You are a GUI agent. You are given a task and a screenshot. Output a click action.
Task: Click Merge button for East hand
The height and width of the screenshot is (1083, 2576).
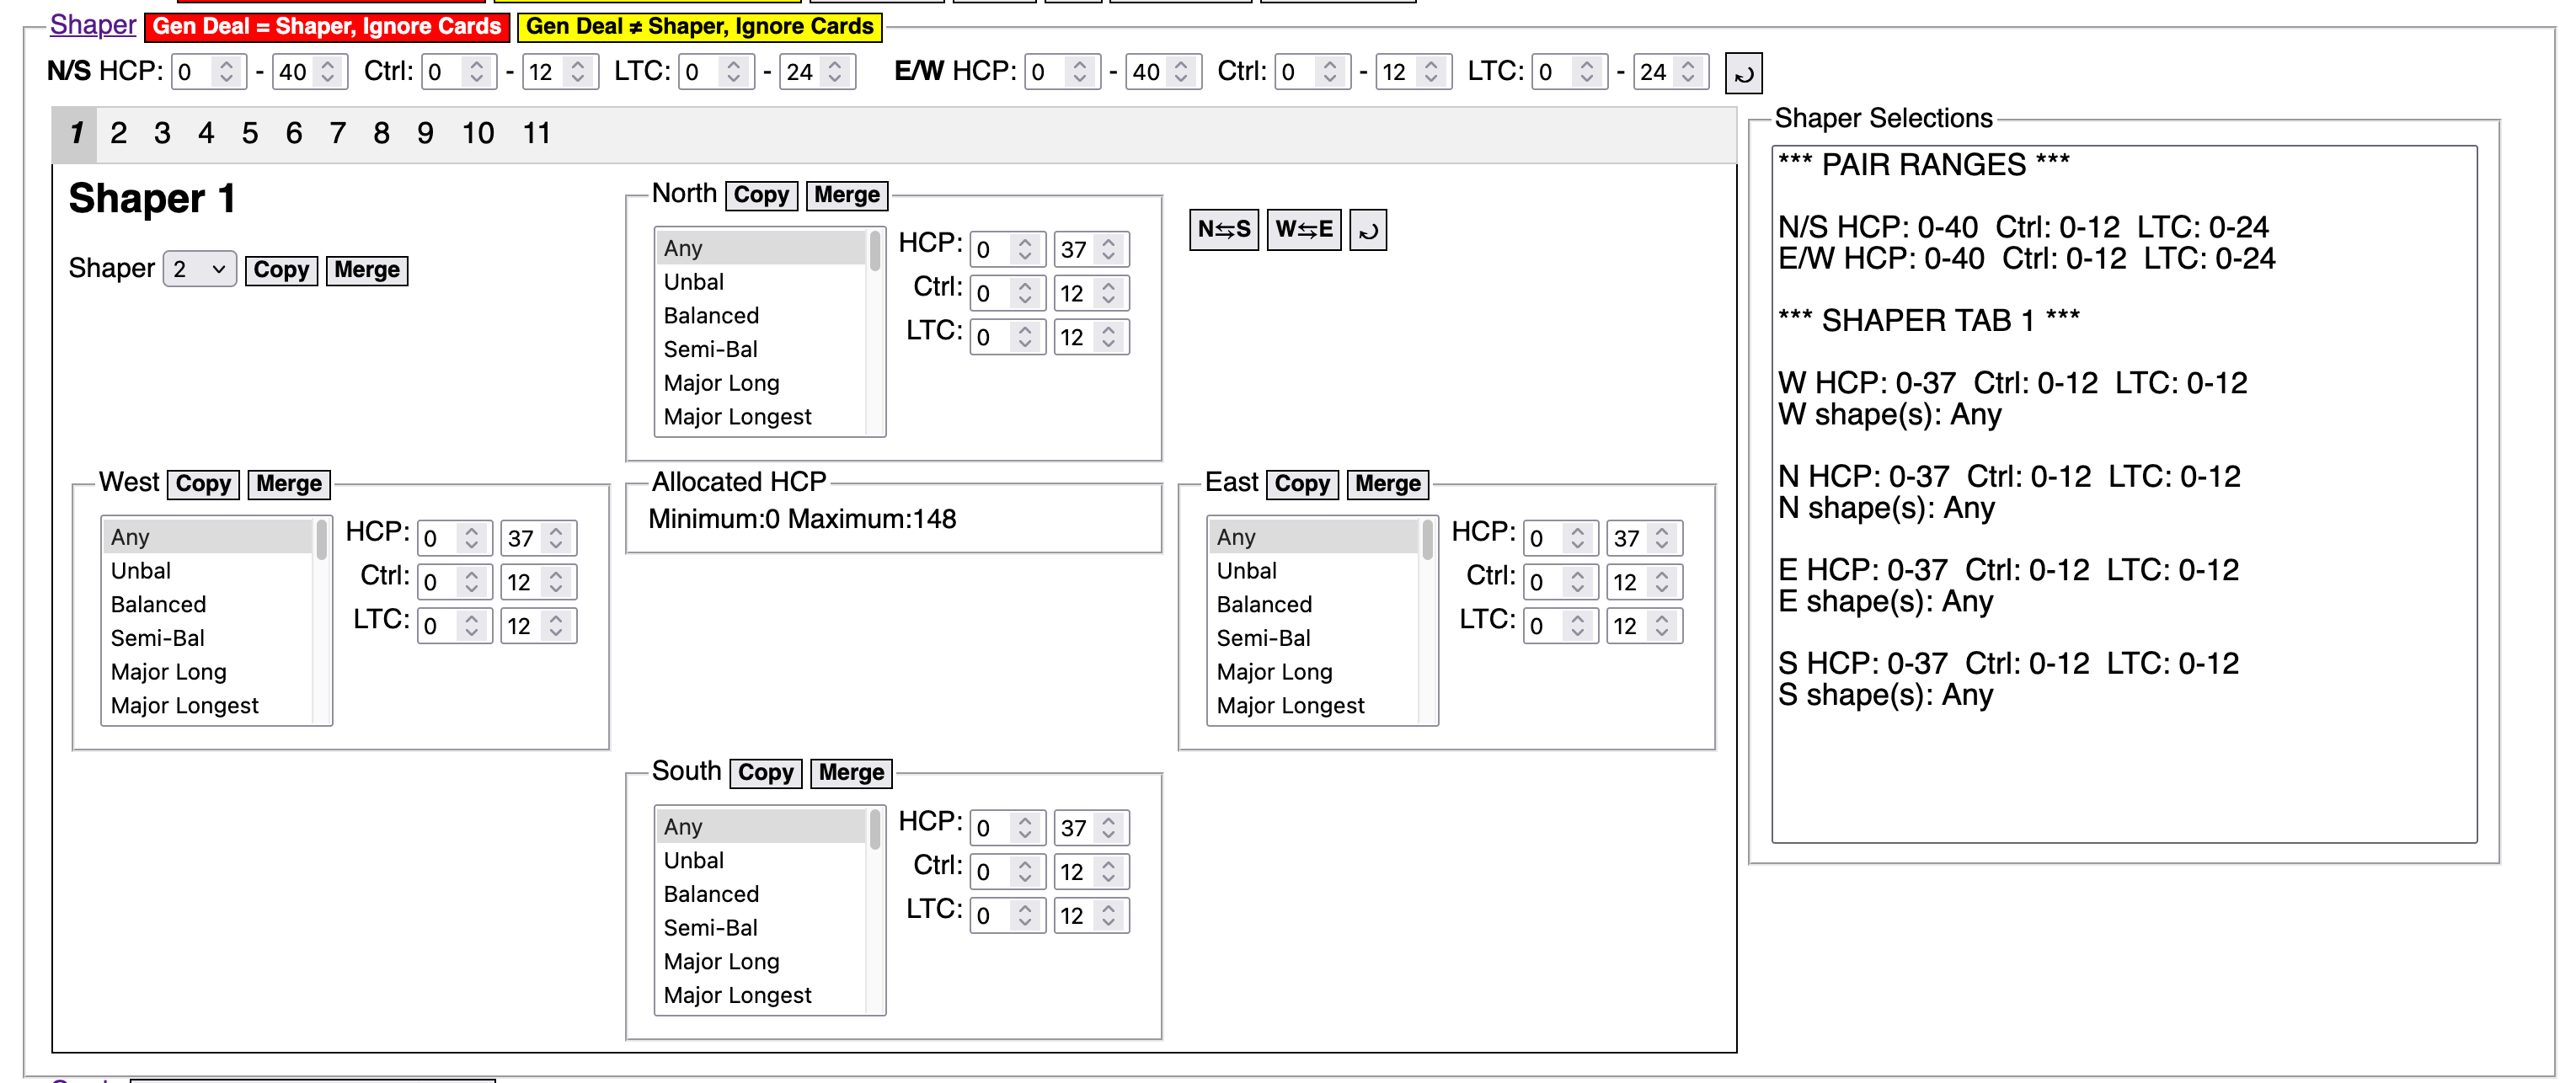(x=1387, y=483)
